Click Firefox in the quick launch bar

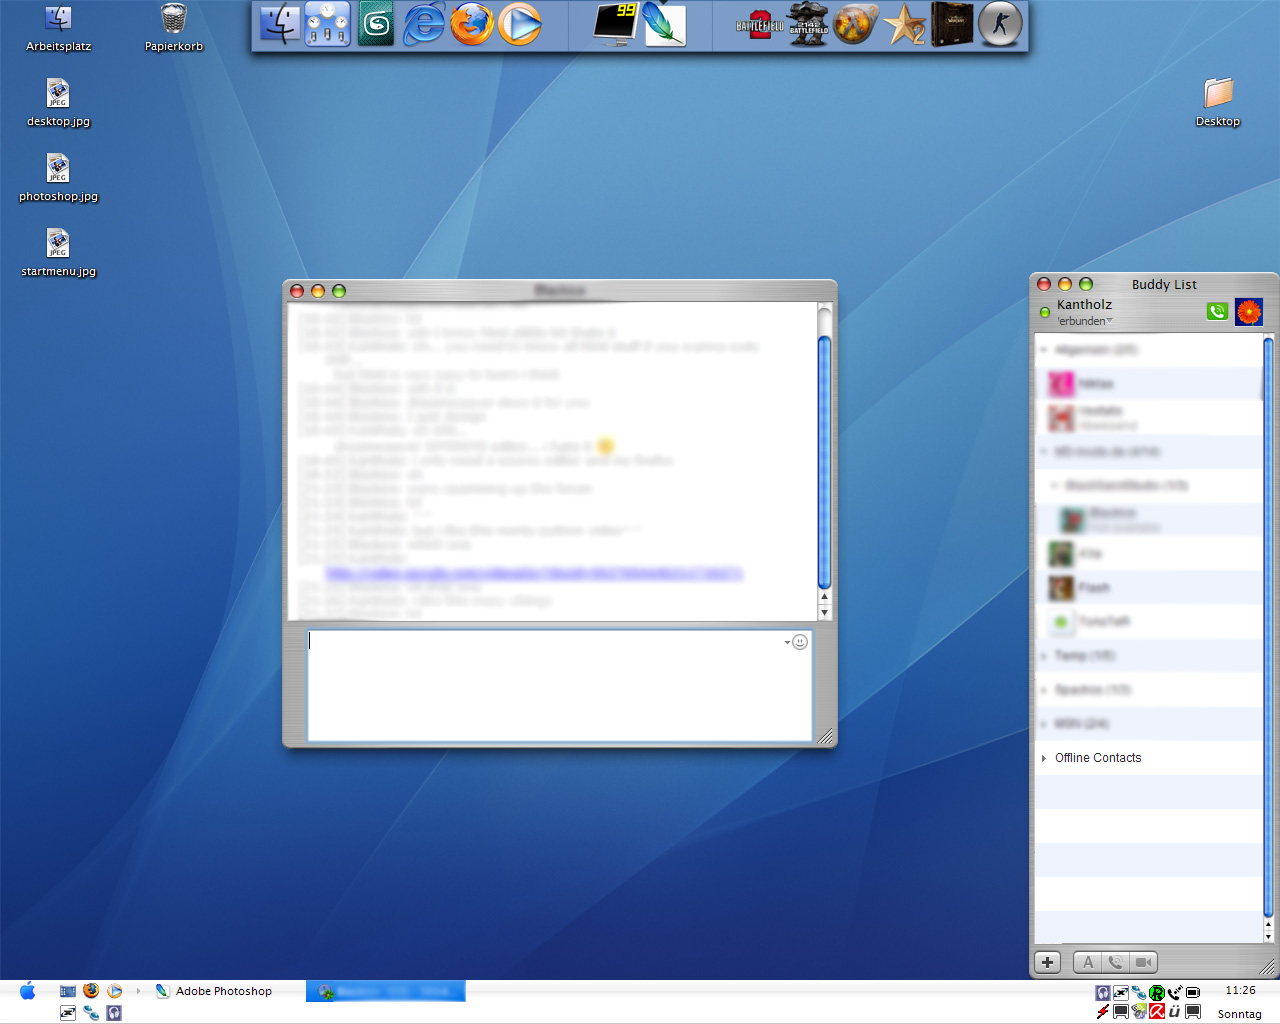click(91, 991)
